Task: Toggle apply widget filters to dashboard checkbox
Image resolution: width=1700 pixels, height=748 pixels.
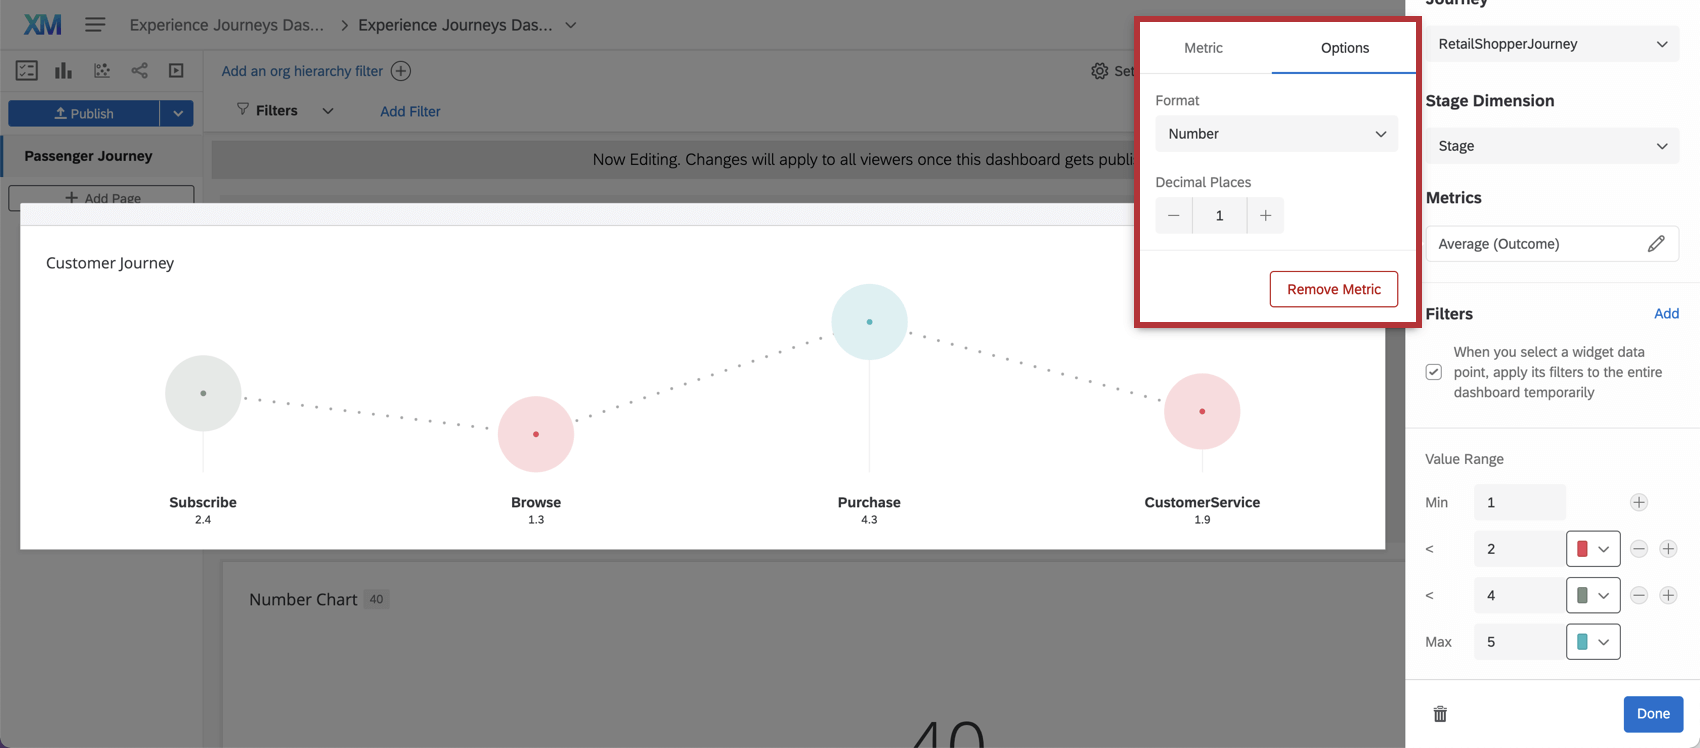Action: coord(1434,372)
